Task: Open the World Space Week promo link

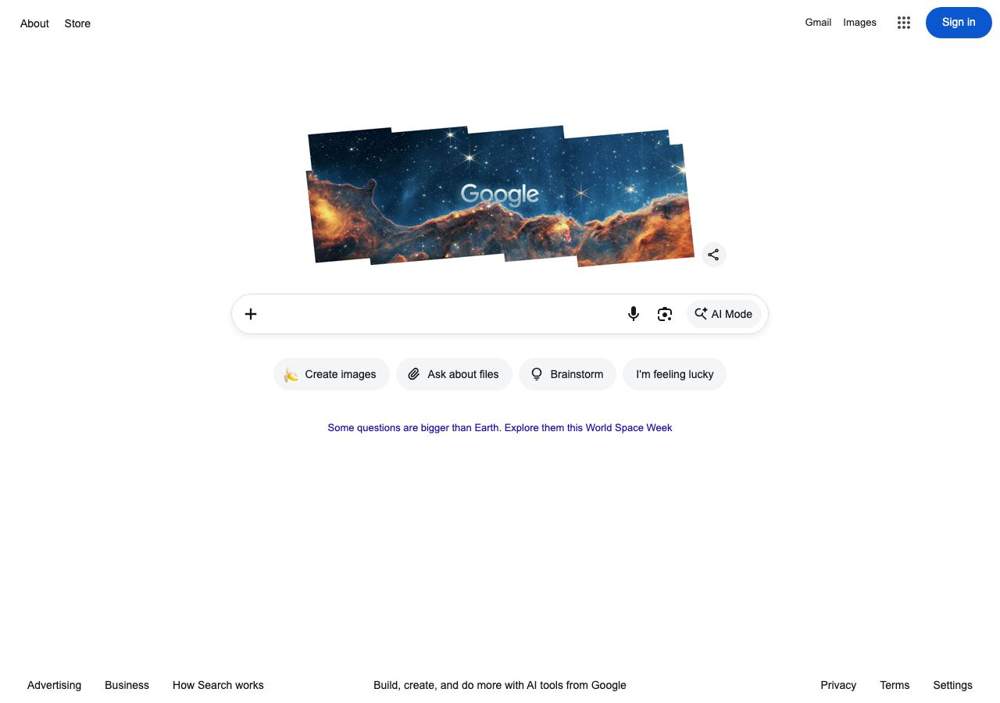Action: click(x=499, y=427)
